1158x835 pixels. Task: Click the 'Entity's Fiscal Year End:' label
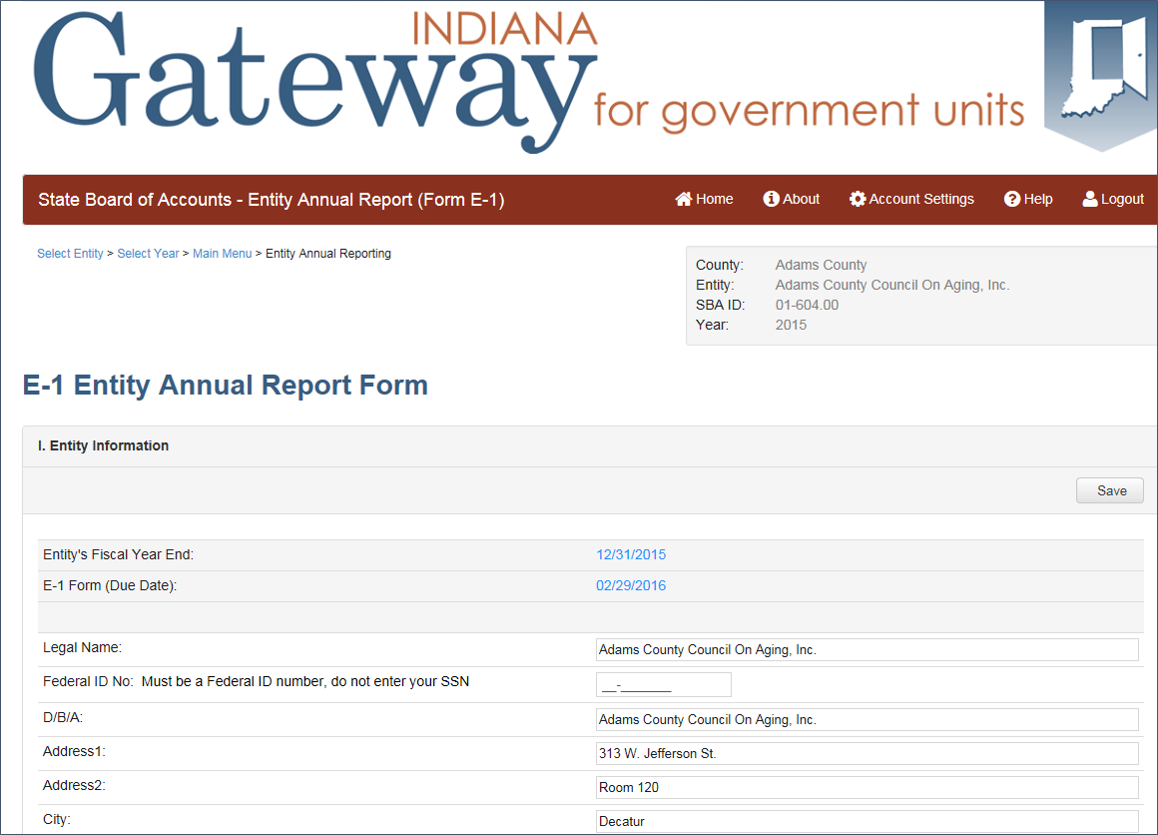pos(118,554)
